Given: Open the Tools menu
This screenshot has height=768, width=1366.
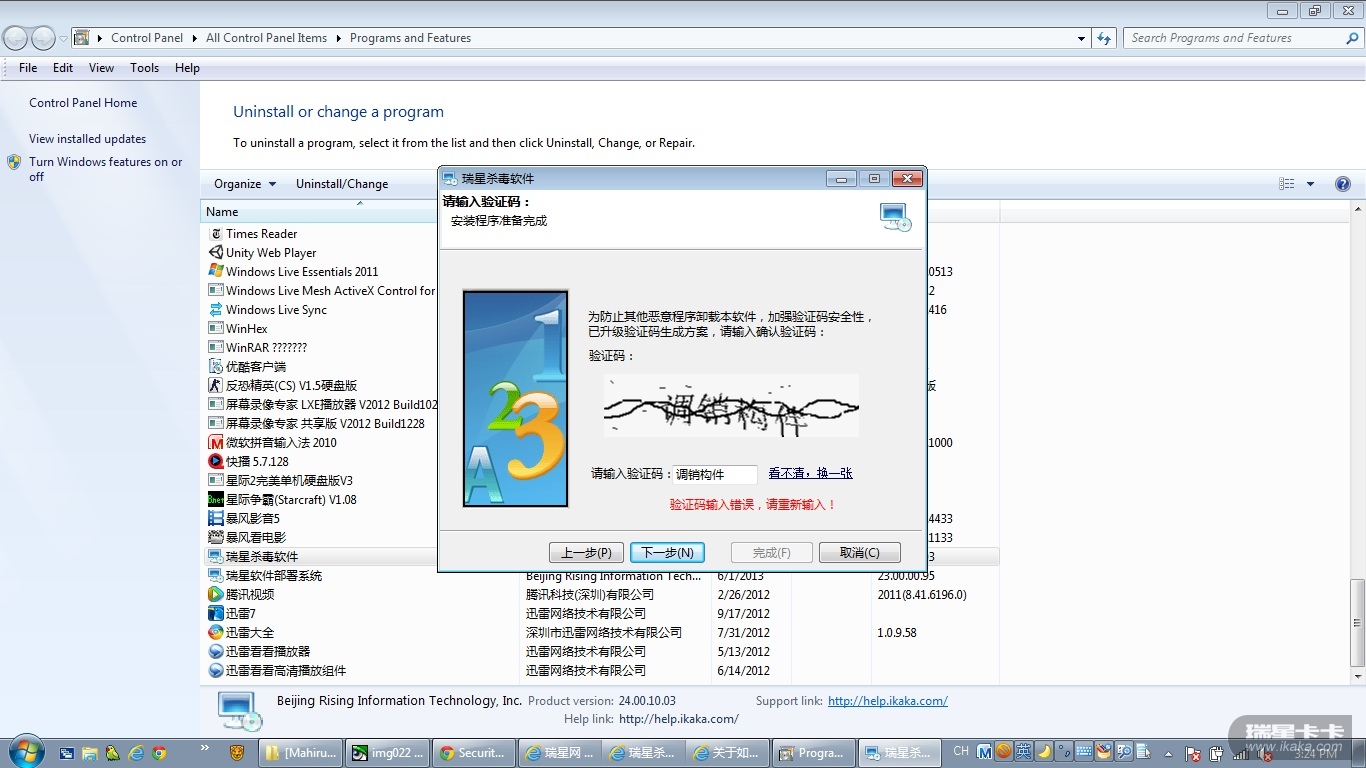Looking at the screenshot, I should point(144,68).
